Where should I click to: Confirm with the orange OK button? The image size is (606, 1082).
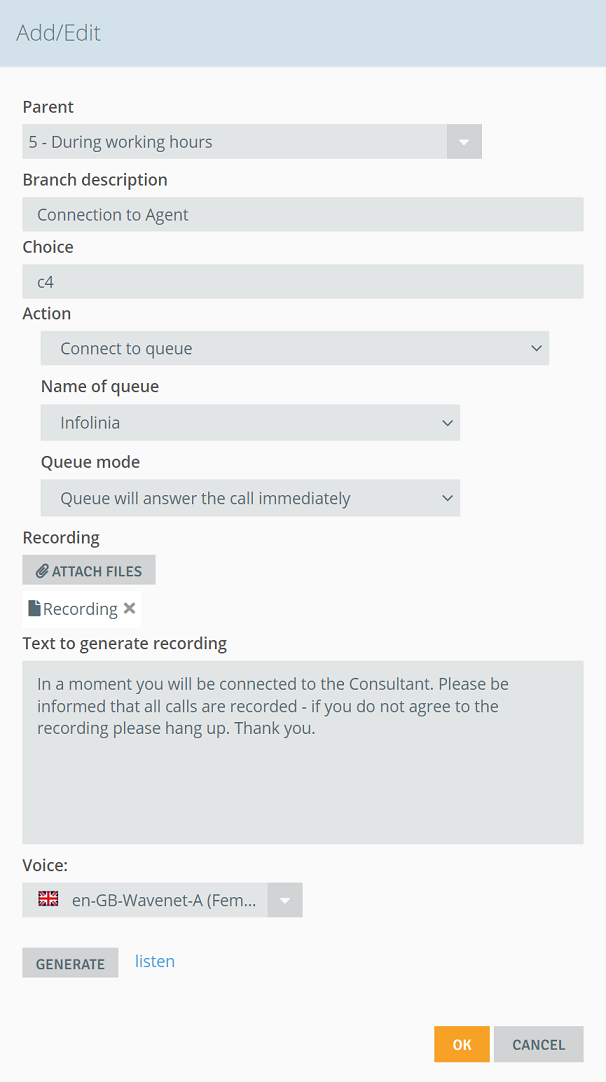pyautogui.click(x=462, y=1044)
